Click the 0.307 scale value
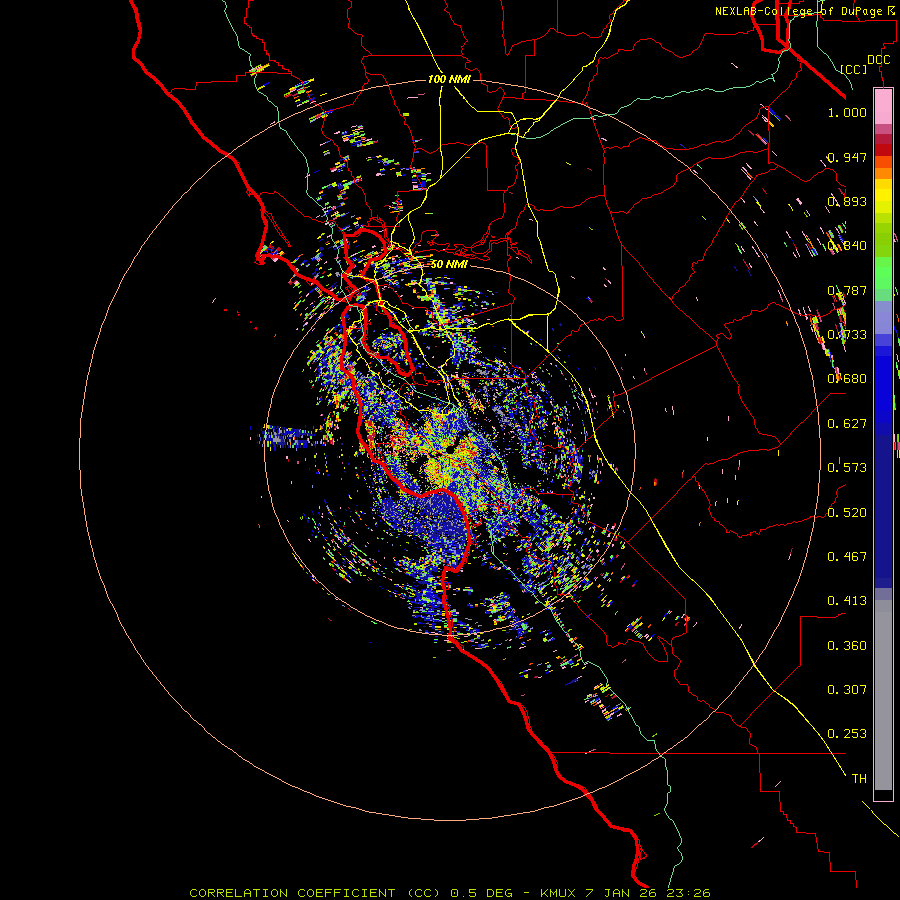The height and width of the screenshot is (900, 900). click(x=847, y=690)
